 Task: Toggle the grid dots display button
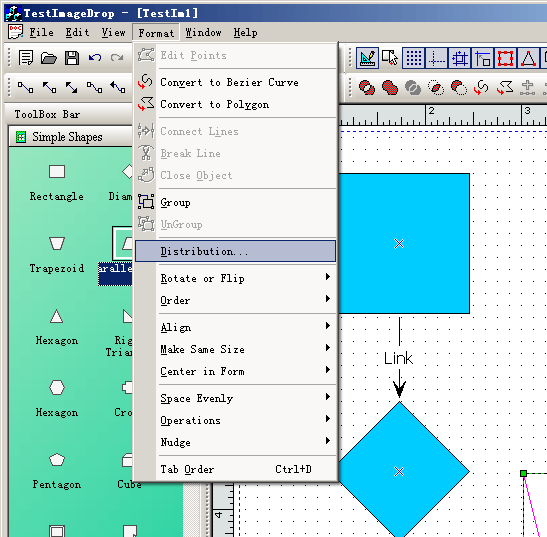[x=414, y=58]
